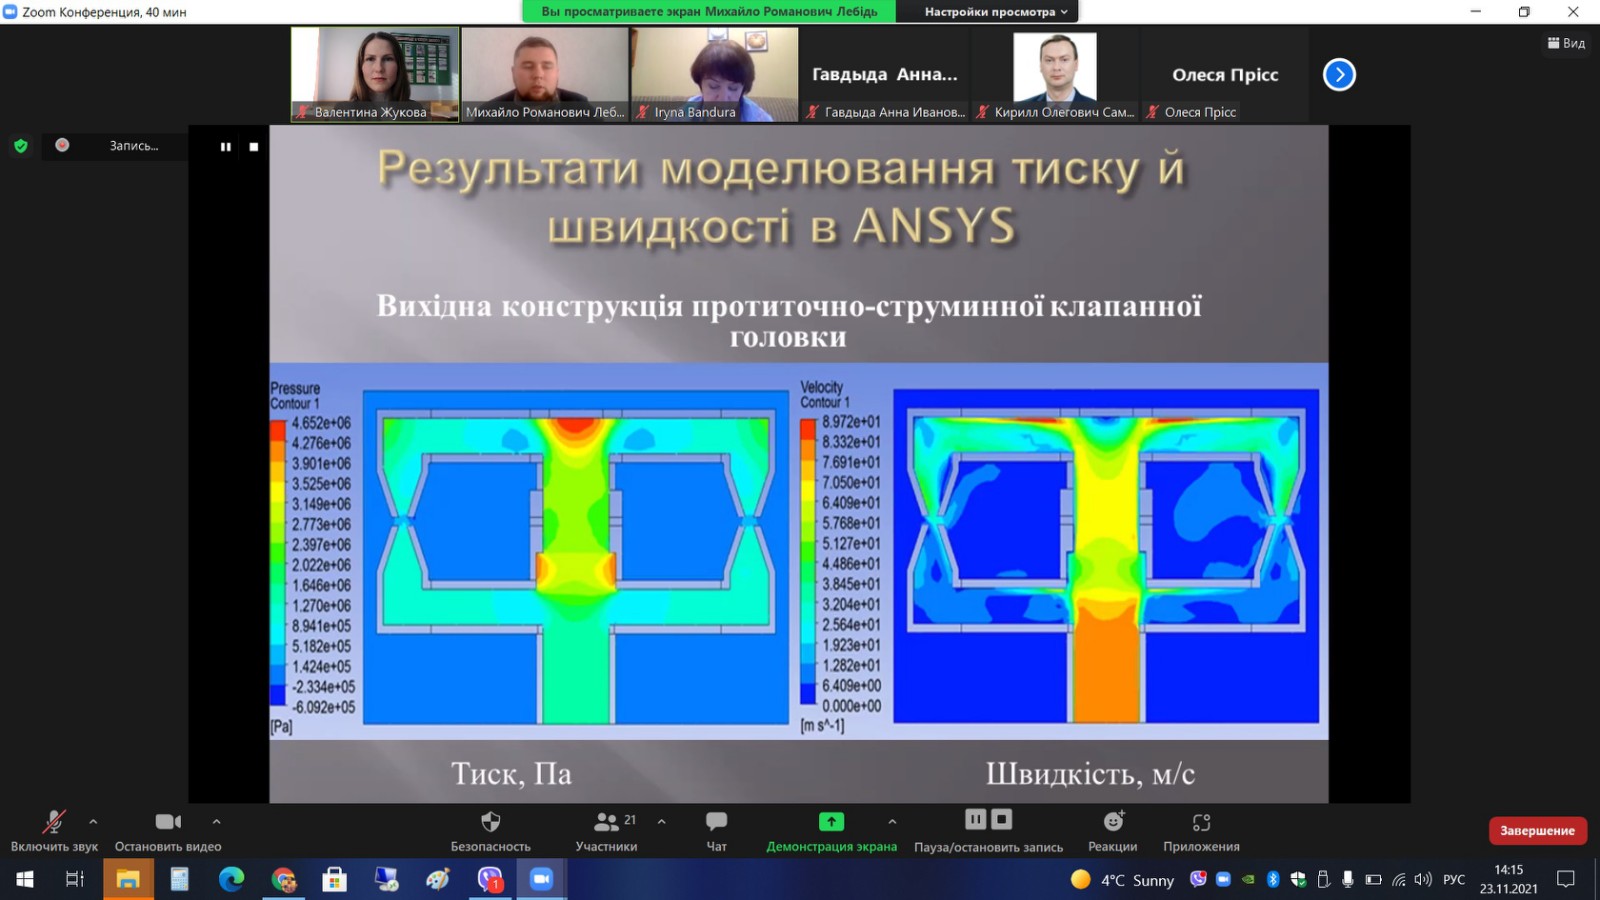Unmute microphone with Включить звук icon

click(54, 822)
